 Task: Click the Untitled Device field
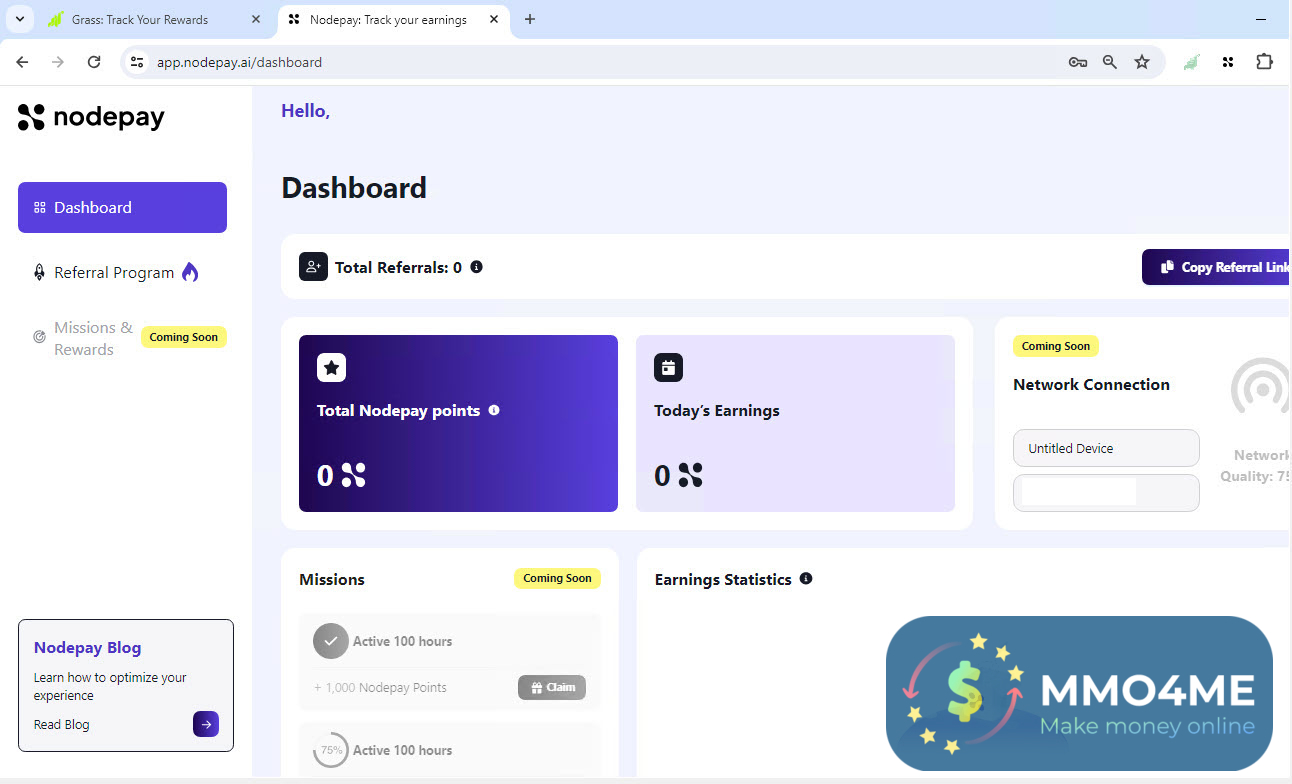tap(1106, 448)
